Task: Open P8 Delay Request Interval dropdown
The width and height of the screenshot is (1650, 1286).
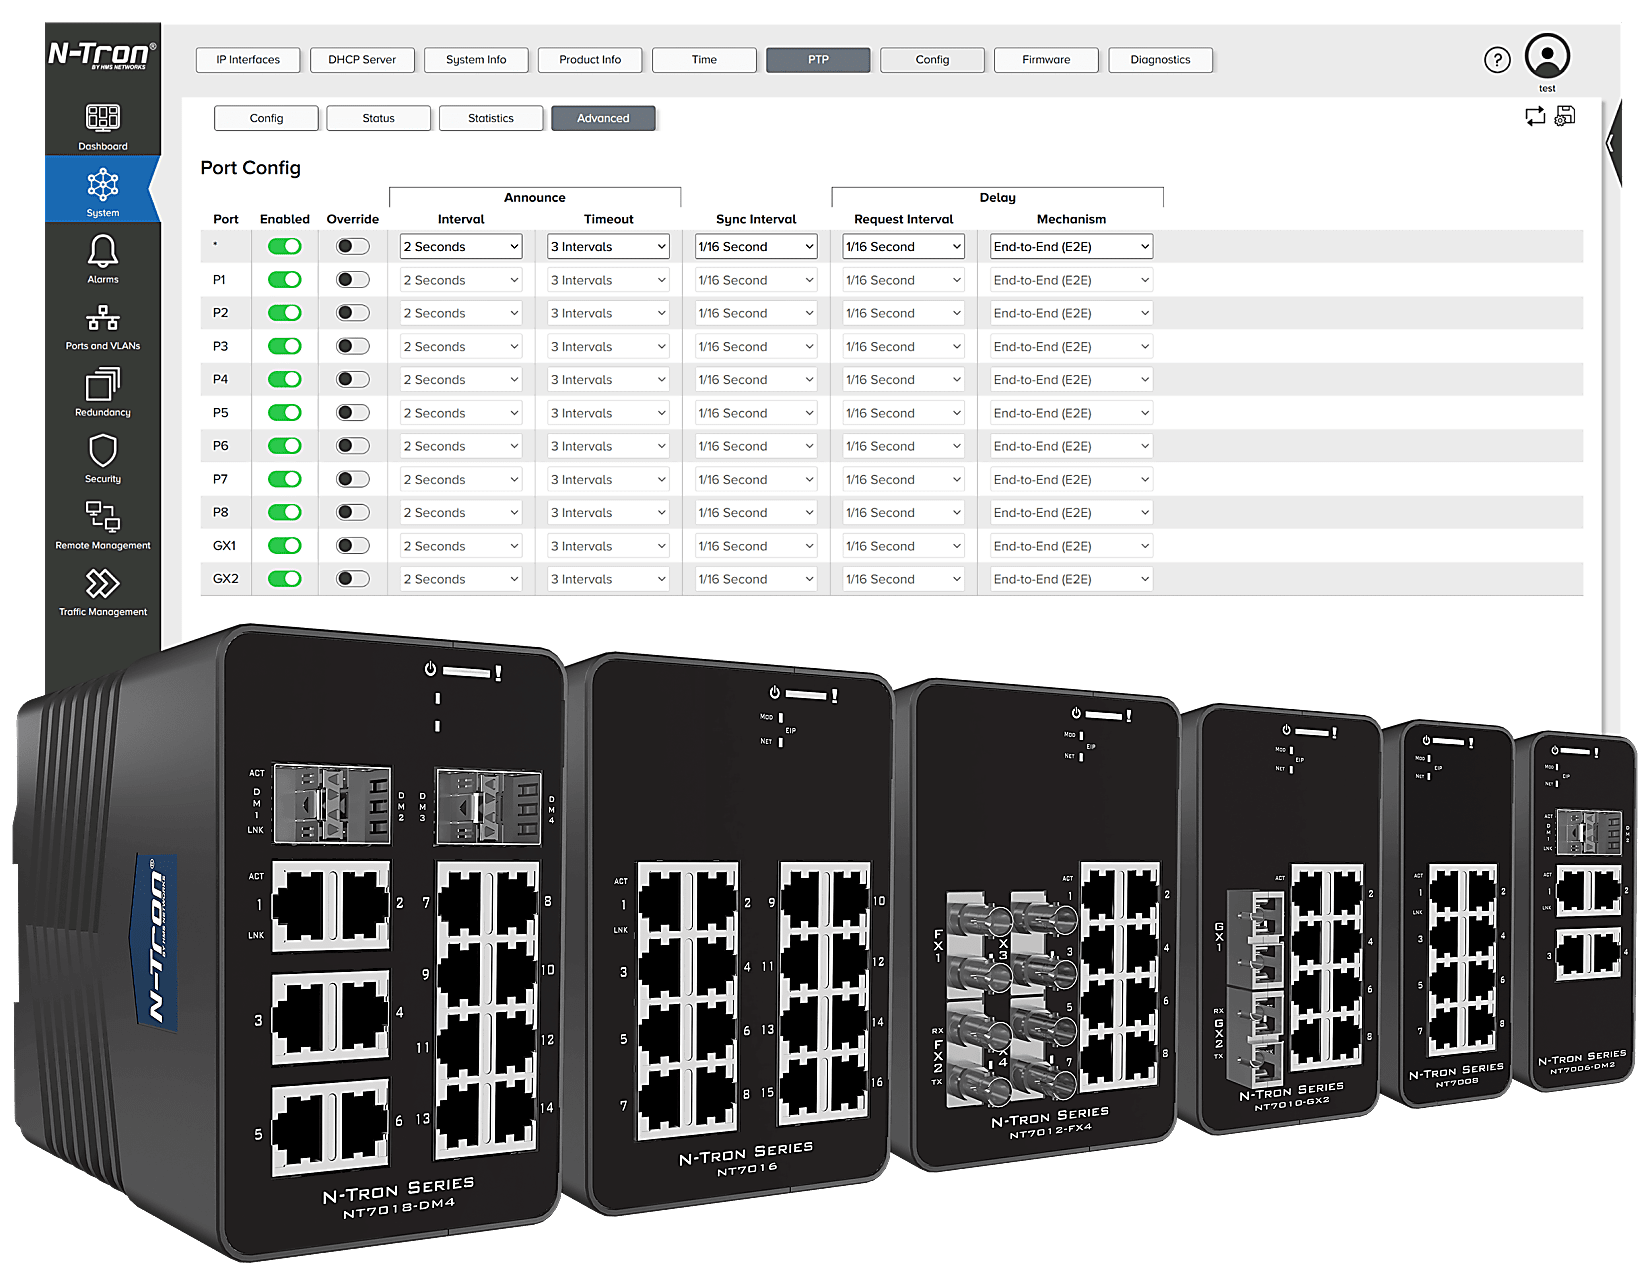Action: pyautogui.click(x=903, y=513)
